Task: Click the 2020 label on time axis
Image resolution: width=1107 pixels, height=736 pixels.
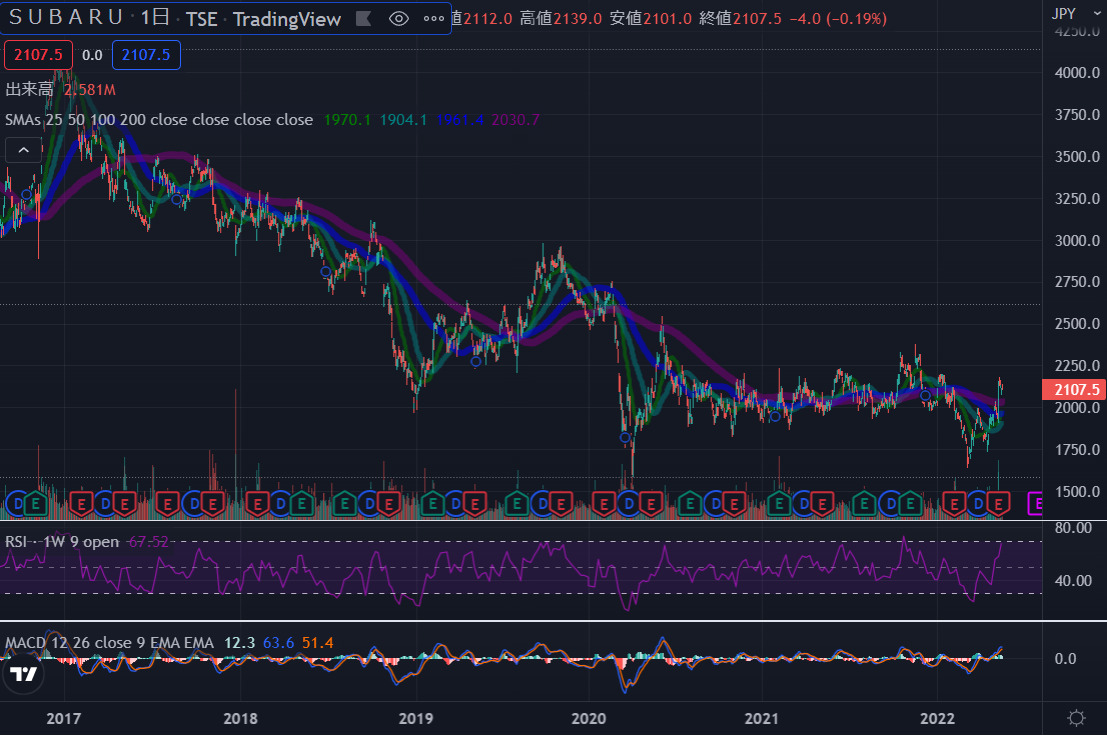Action: click(589, 718)
